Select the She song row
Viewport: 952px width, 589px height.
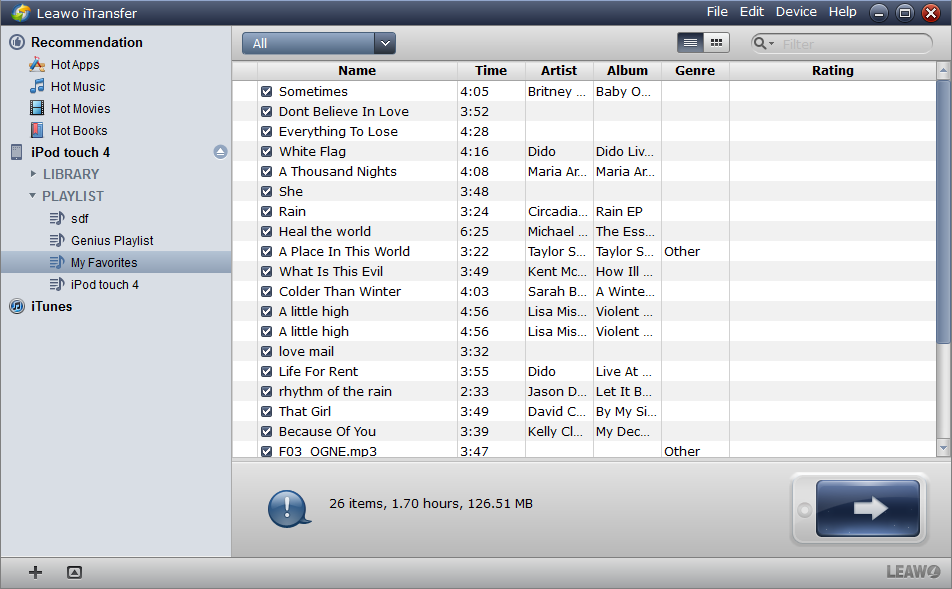(584, 191)
